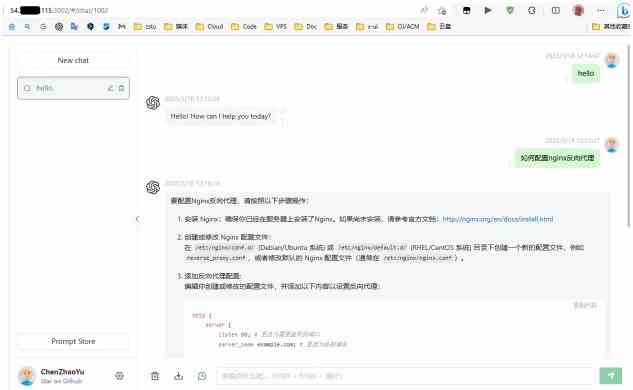Expand the x-ui bookmark folder
The height and width of the screenshot is (390, 633).
click(367, 27)
